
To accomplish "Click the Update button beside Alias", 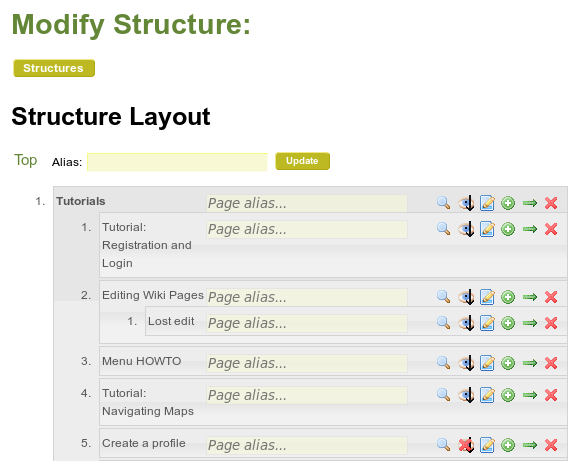I will click(x=303, y=161).
